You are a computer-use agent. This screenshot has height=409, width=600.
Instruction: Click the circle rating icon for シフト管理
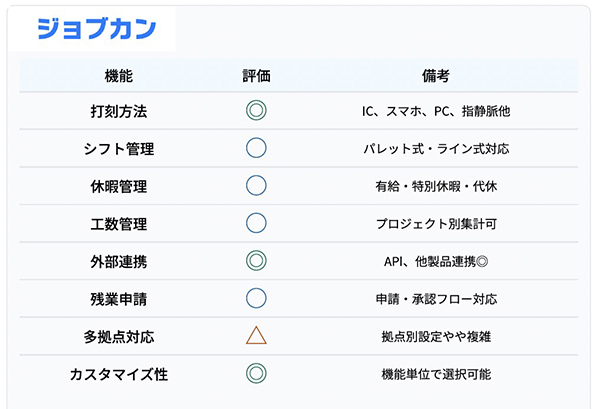[x=256, y=148]
